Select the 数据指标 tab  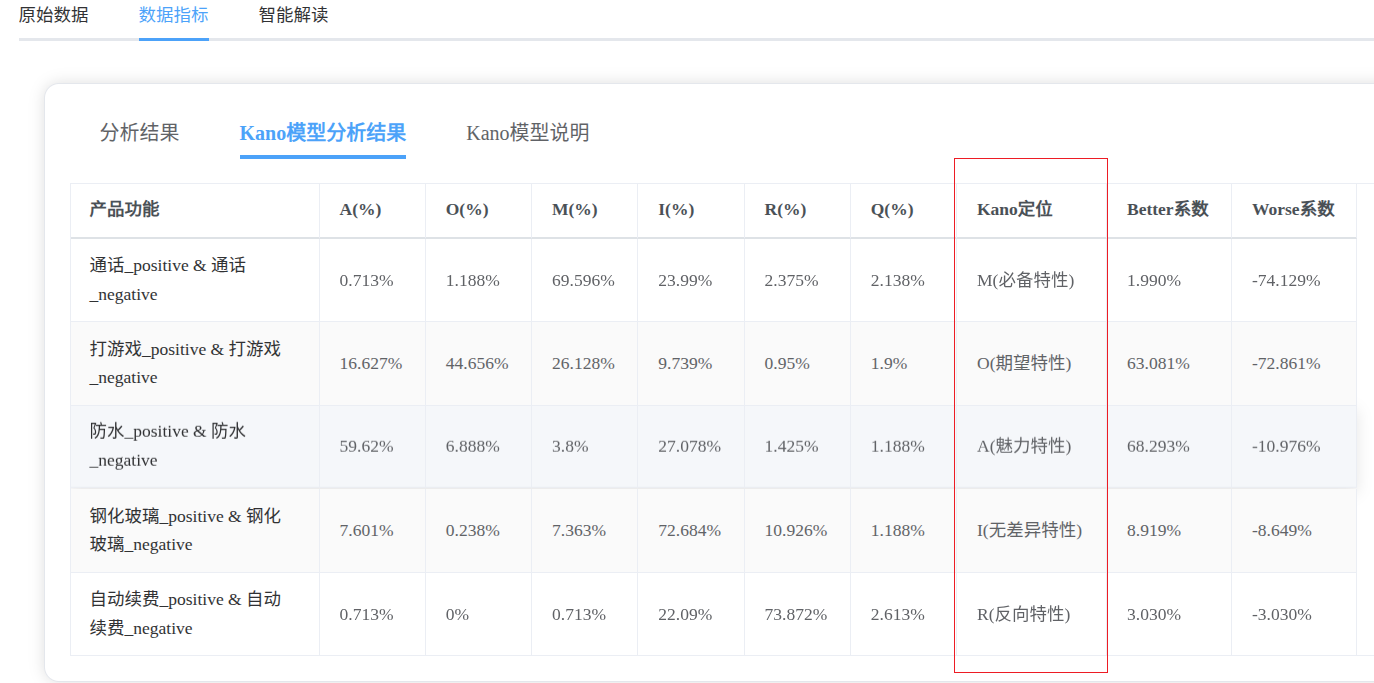[173, 15]
